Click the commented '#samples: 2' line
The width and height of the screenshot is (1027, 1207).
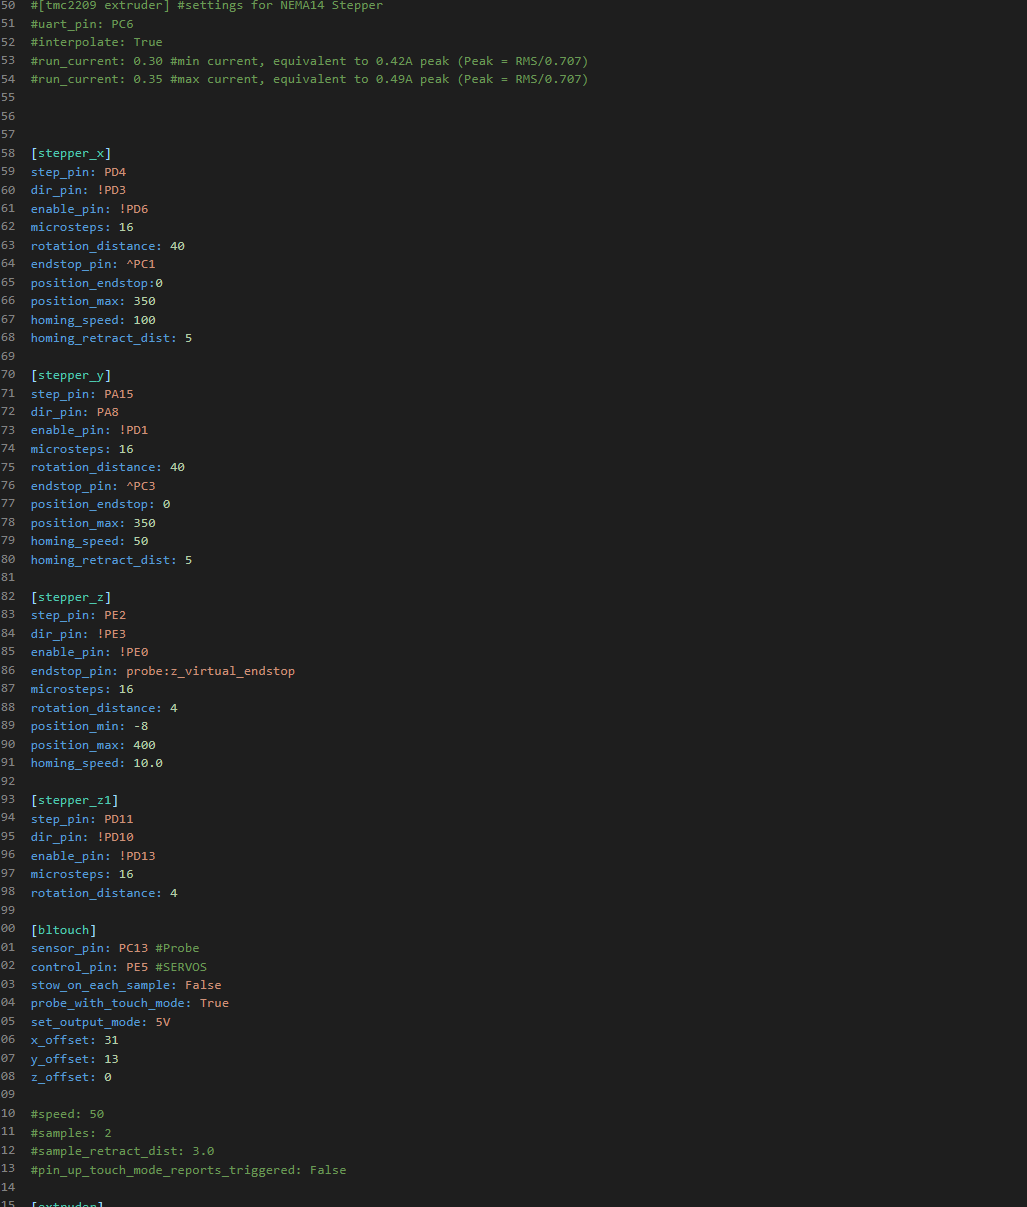click(71, 1133)
